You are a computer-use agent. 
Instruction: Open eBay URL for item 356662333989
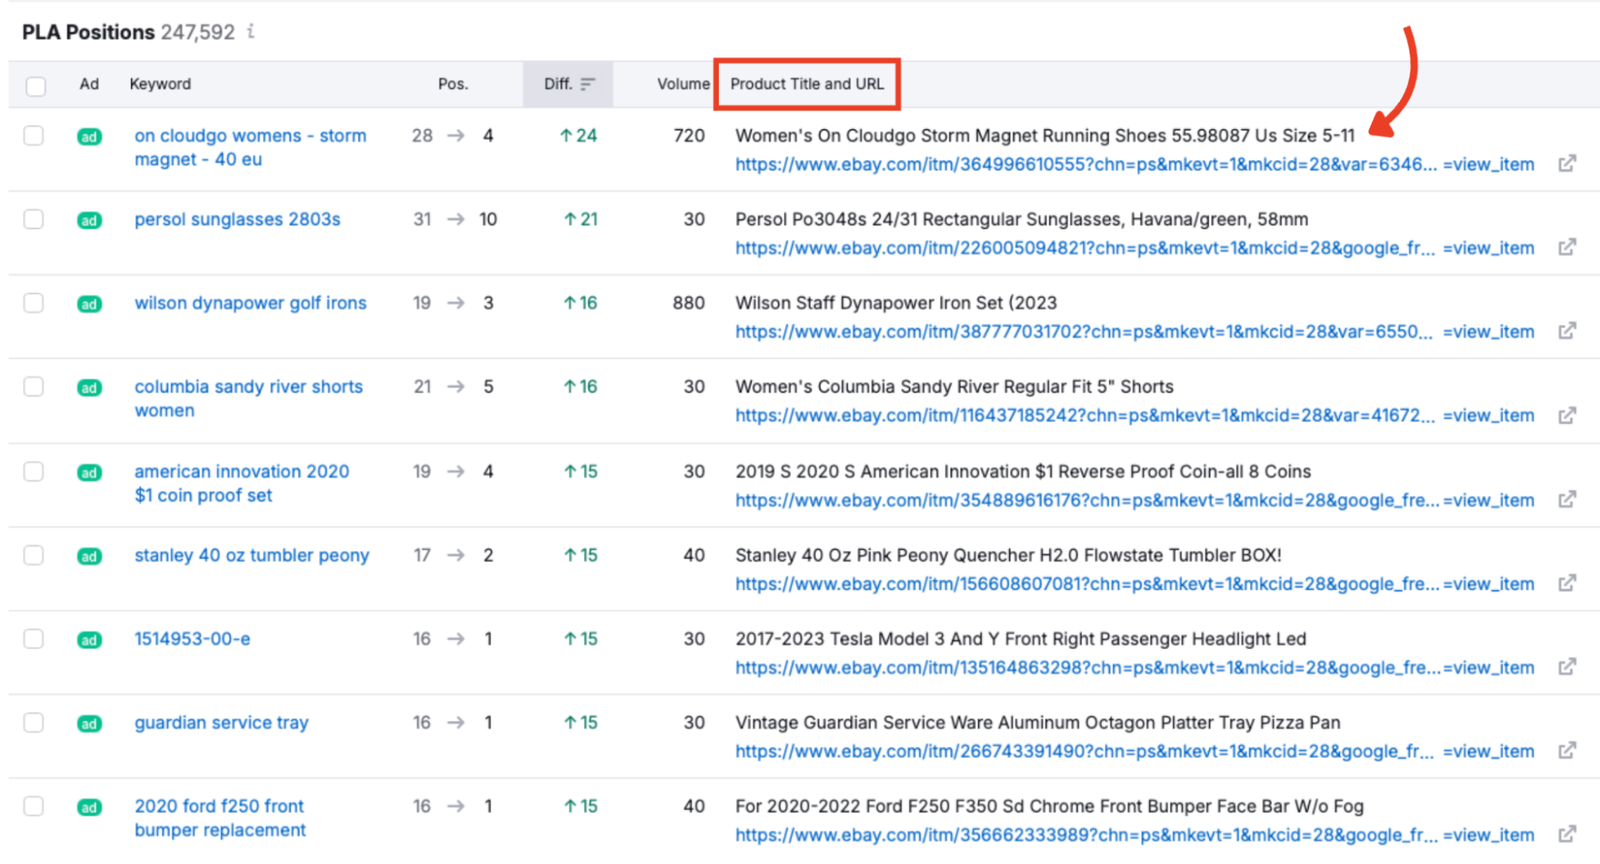click(x=1134, y=835)
